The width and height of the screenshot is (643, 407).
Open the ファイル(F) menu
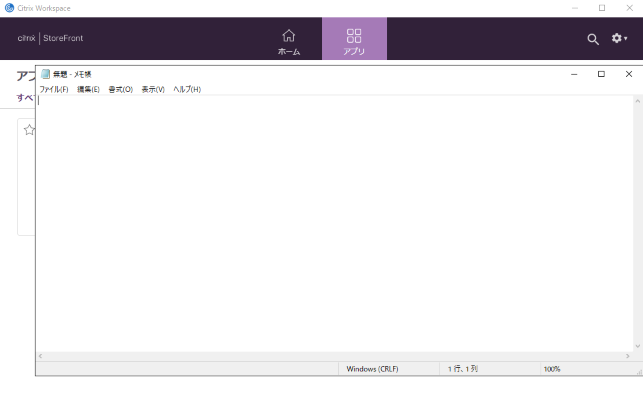(54, 89)
